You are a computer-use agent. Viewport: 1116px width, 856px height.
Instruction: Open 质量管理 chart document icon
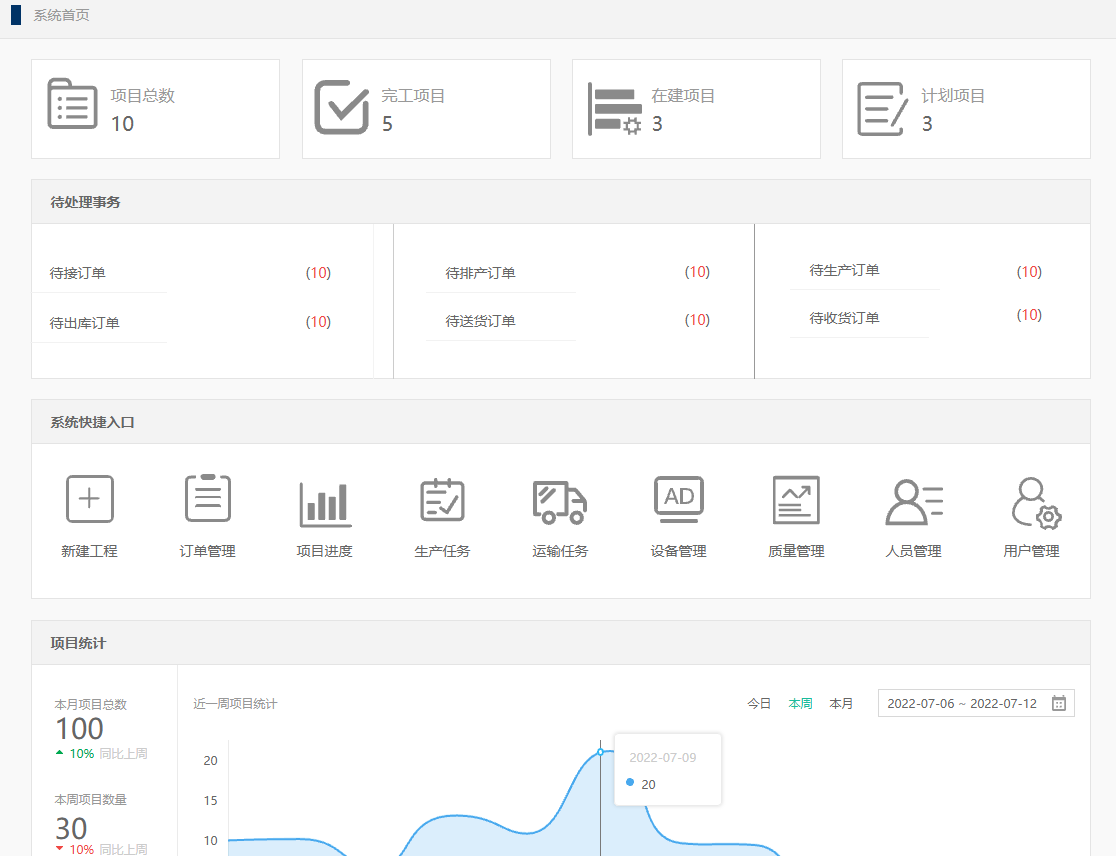click(x=796, y=500)
